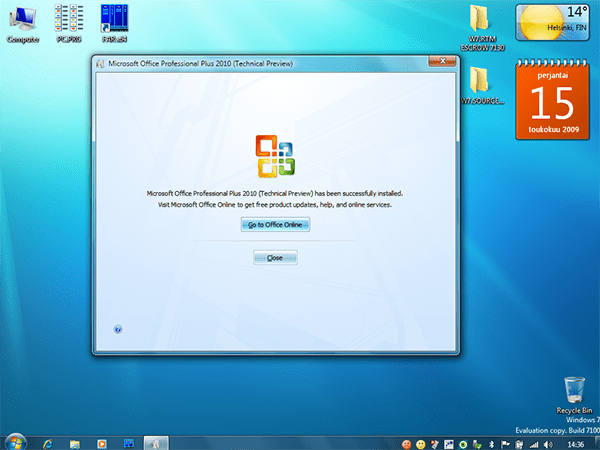This screenshot has height=450, width=600.
Task: Click the Helsinki weather gadget
Action: point(552,23)
